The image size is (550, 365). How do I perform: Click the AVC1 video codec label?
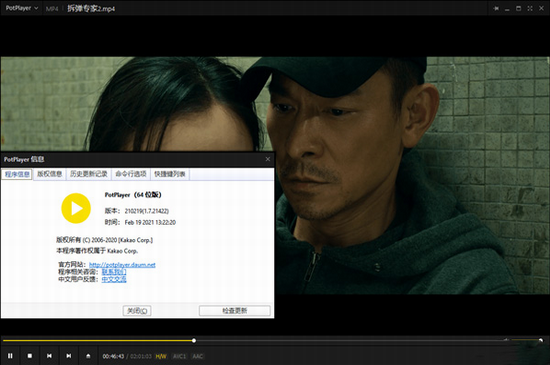coord(179,356)
